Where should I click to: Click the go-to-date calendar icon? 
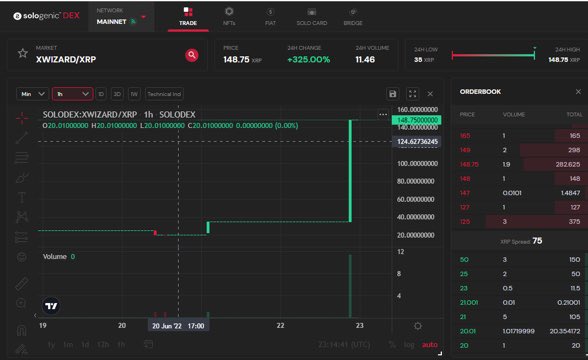pyautogui.click(x=148, y=344)
